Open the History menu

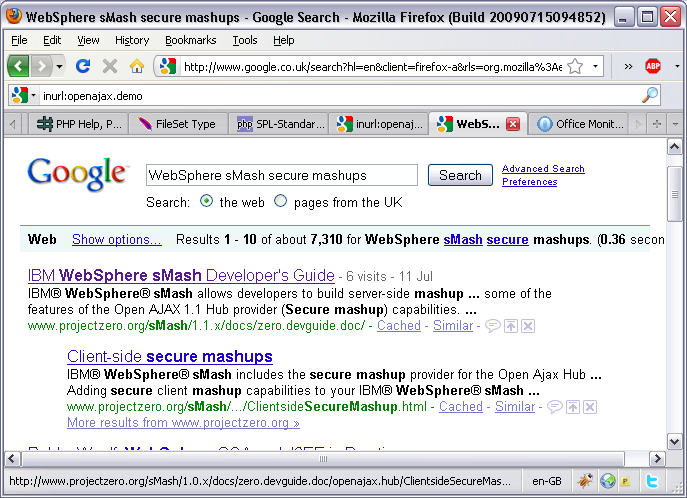click(x=132, y=40)
